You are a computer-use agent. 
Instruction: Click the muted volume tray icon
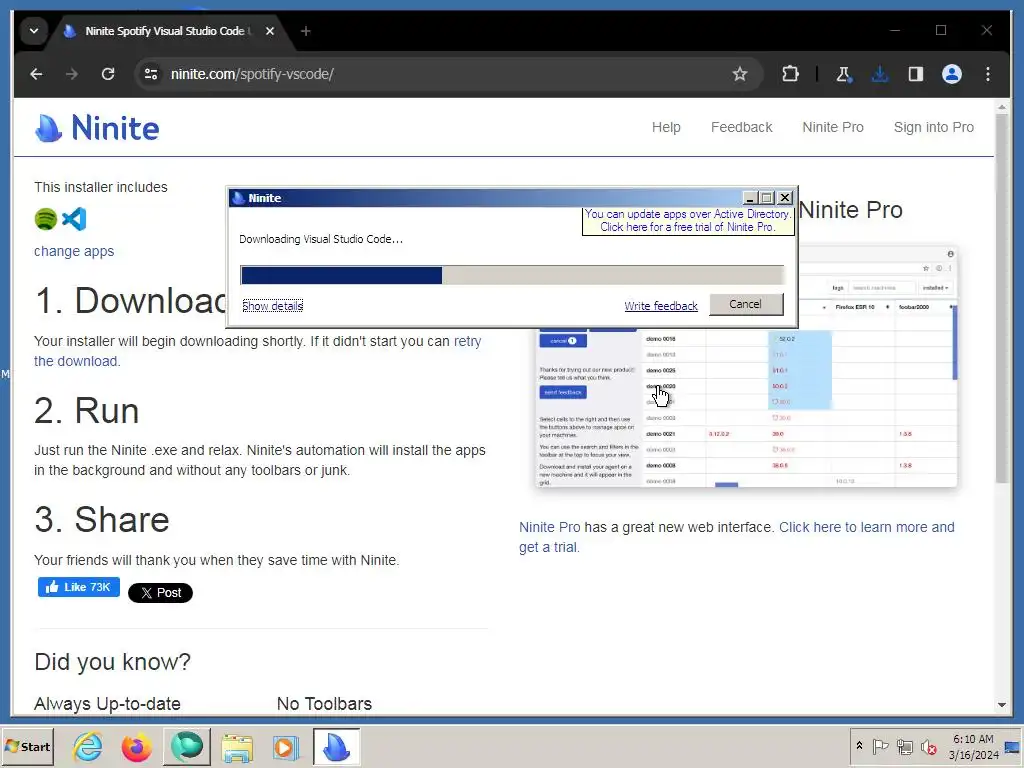(928, 746)
